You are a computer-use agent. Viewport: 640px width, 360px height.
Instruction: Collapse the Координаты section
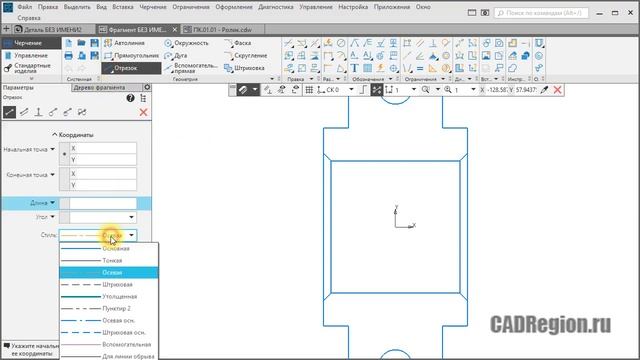(x=73, y=135)
